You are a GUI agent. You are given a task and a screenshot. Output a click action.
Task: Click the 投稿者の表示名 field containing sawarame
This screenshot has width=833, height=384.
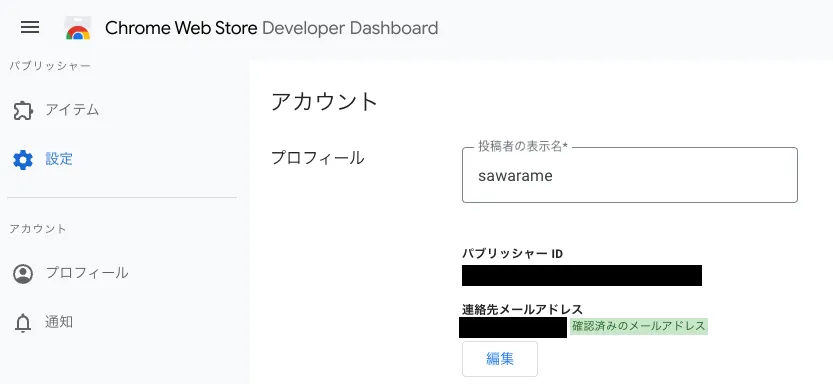pyautogui.click(x=630, y=175)
